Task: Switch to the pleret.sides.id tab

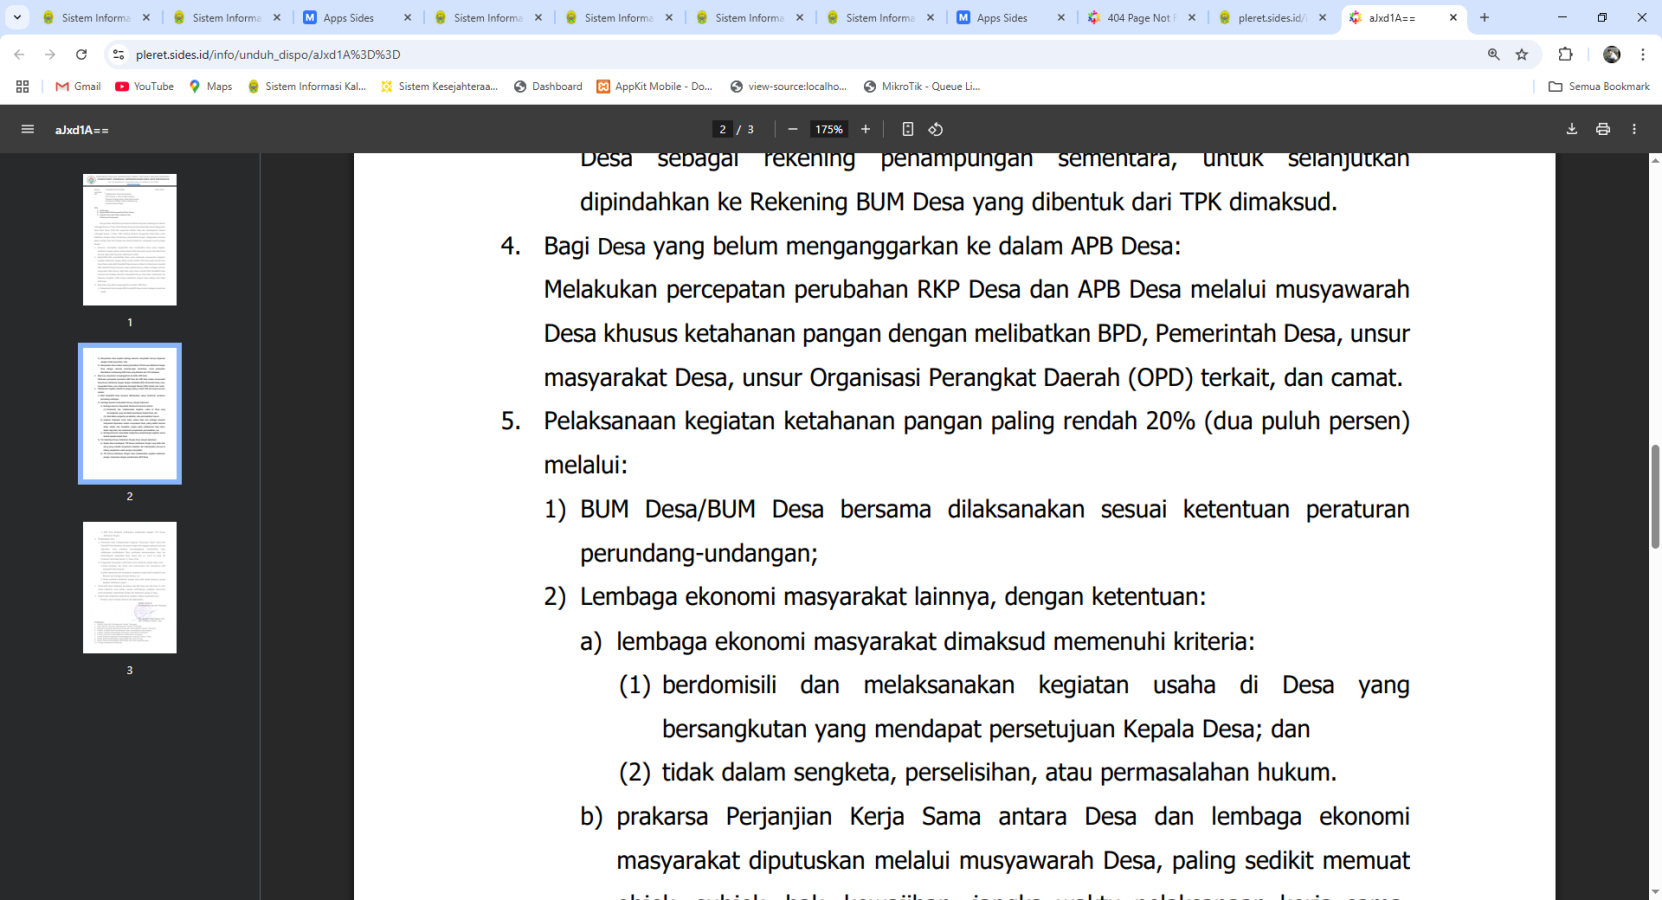Action: pyautogui.click(x=1270, y=18)
